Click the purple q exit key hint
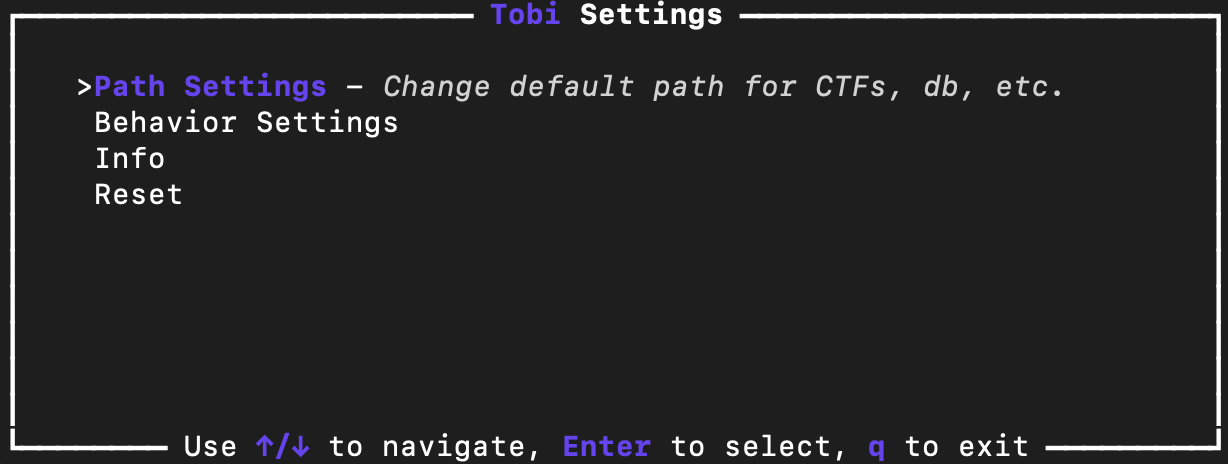This screenshot has width=1228, height=464. pyautogui.click(x=876, y=448)
